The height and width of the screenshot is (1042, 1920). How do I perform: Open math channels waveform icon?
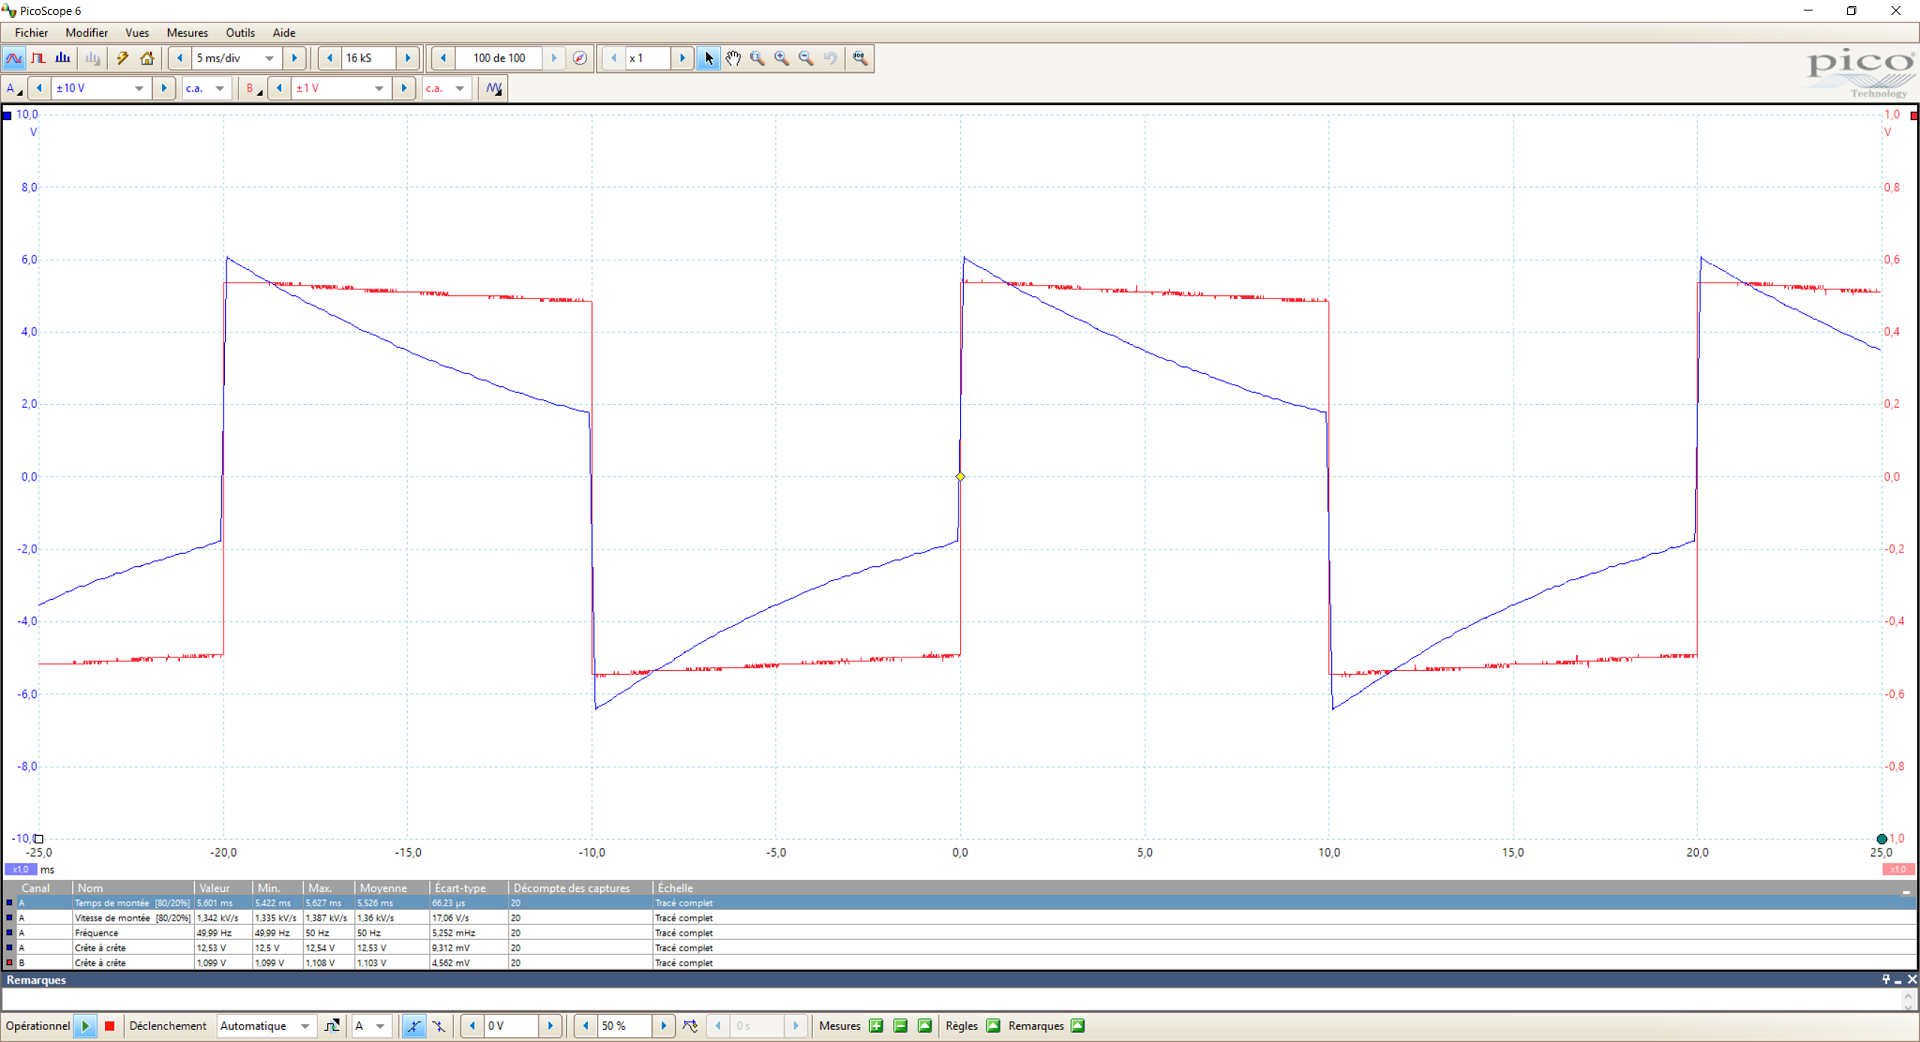pyautogui.click(x=494, y=89)
